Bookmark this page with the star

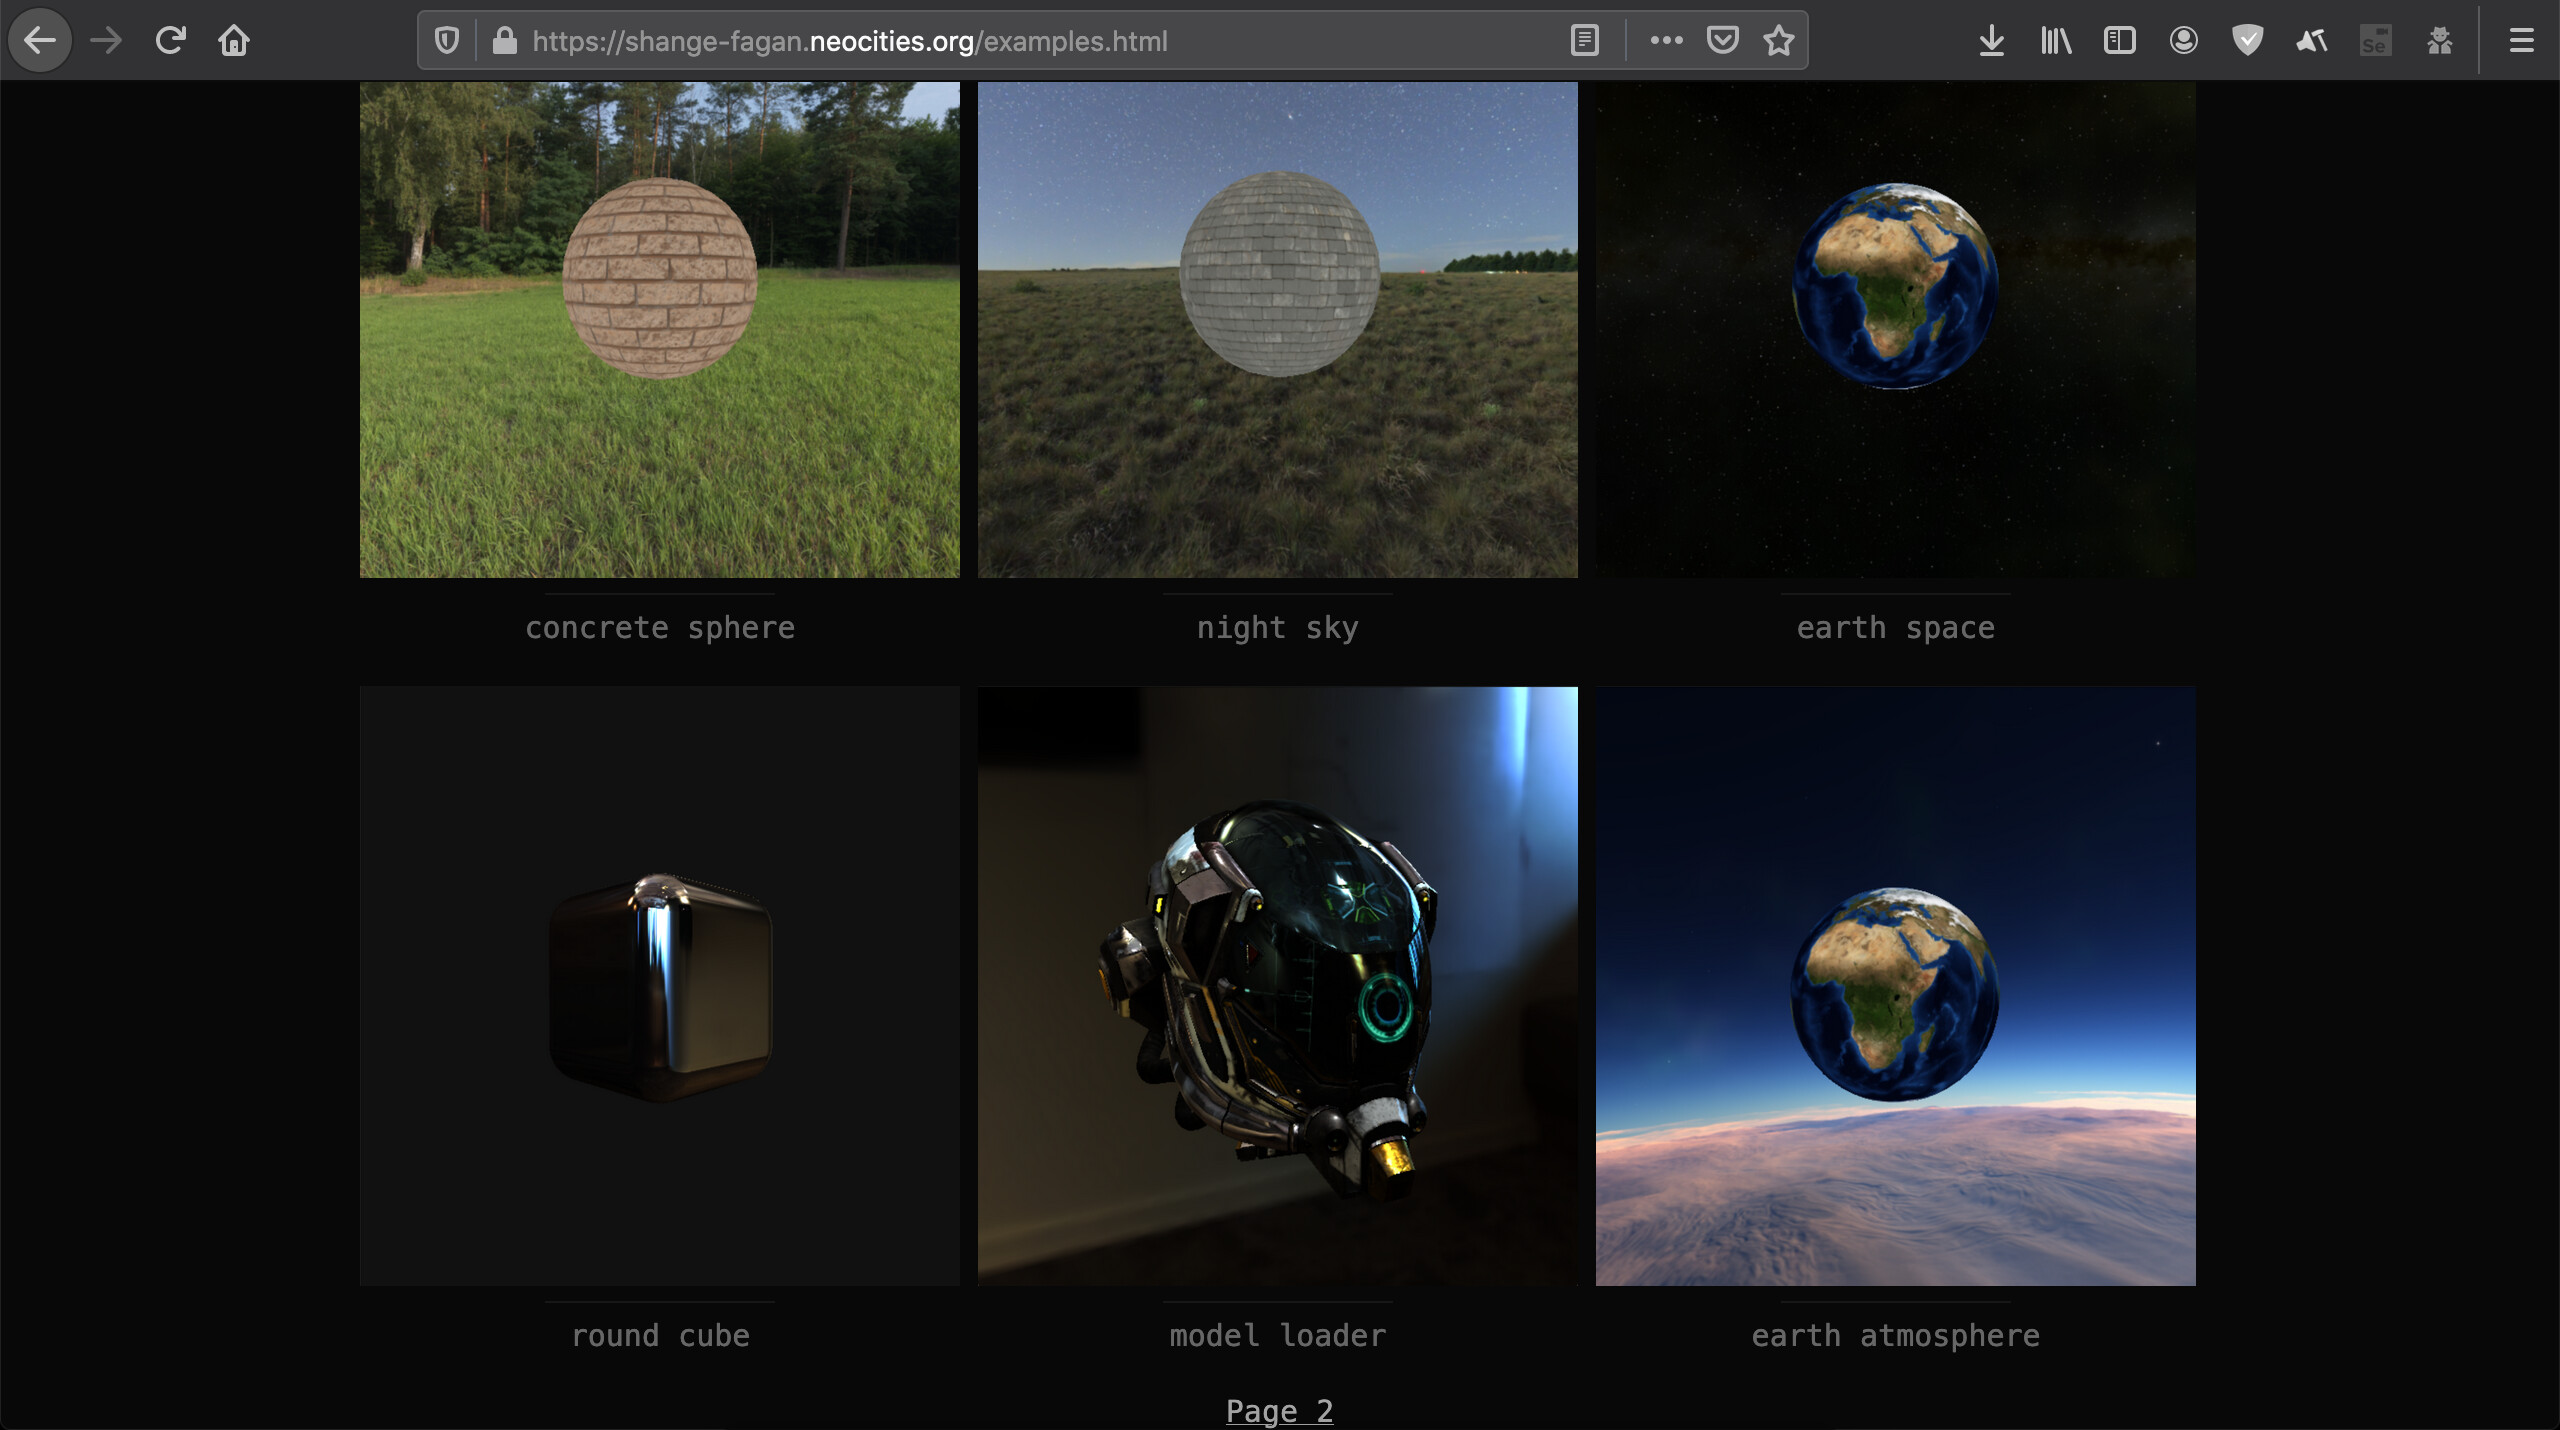tap(1779, 41)
